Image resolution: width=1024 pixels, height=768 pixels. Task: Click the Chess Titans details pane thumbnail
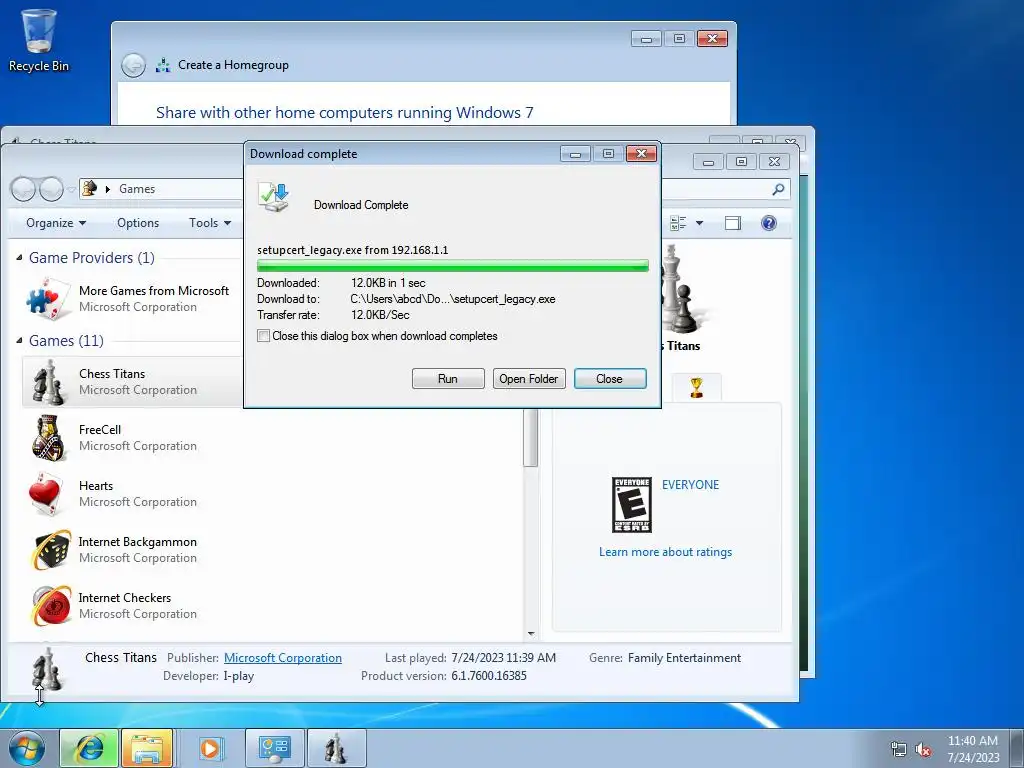[x=47, y=669]
